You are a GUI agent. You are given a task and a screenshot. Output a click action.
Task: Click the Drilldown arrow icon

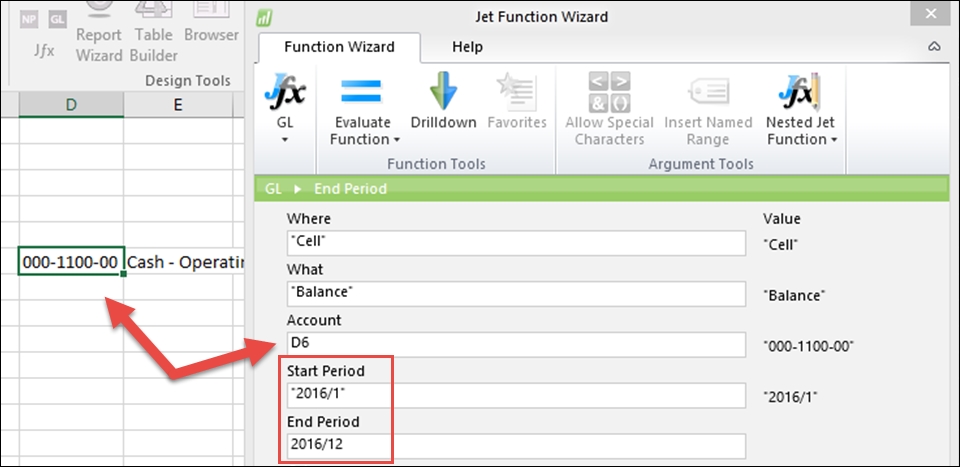pos(443,91)
